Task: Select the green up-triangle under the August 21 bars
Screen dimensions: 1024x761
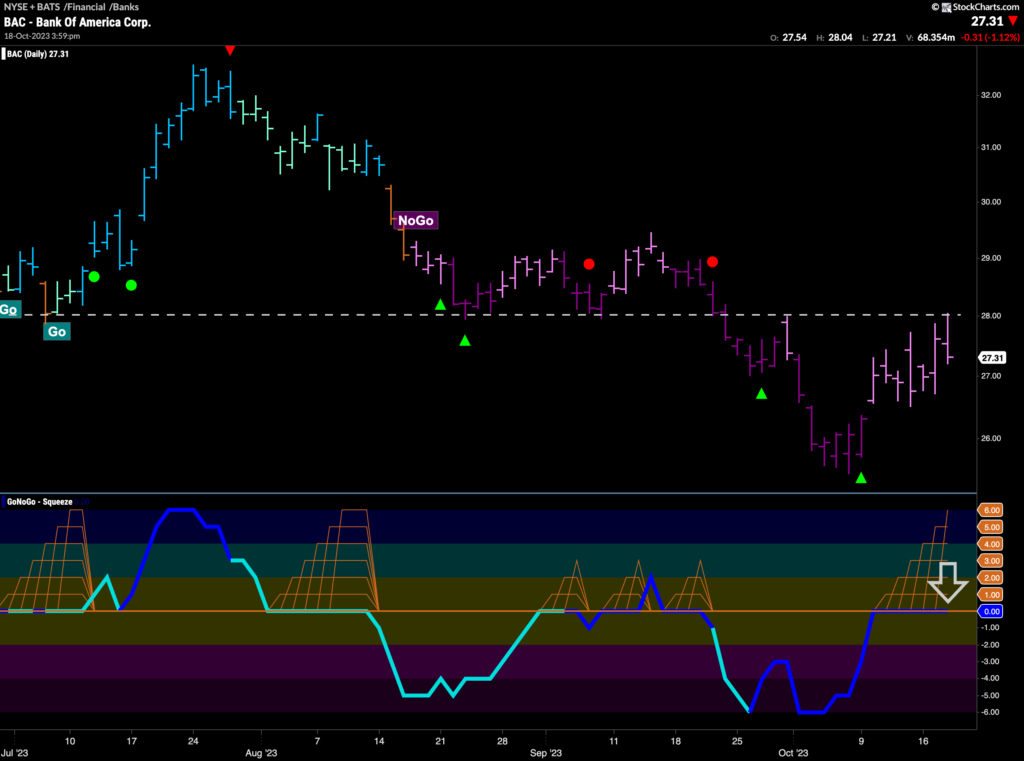Action: pos(441,303)
